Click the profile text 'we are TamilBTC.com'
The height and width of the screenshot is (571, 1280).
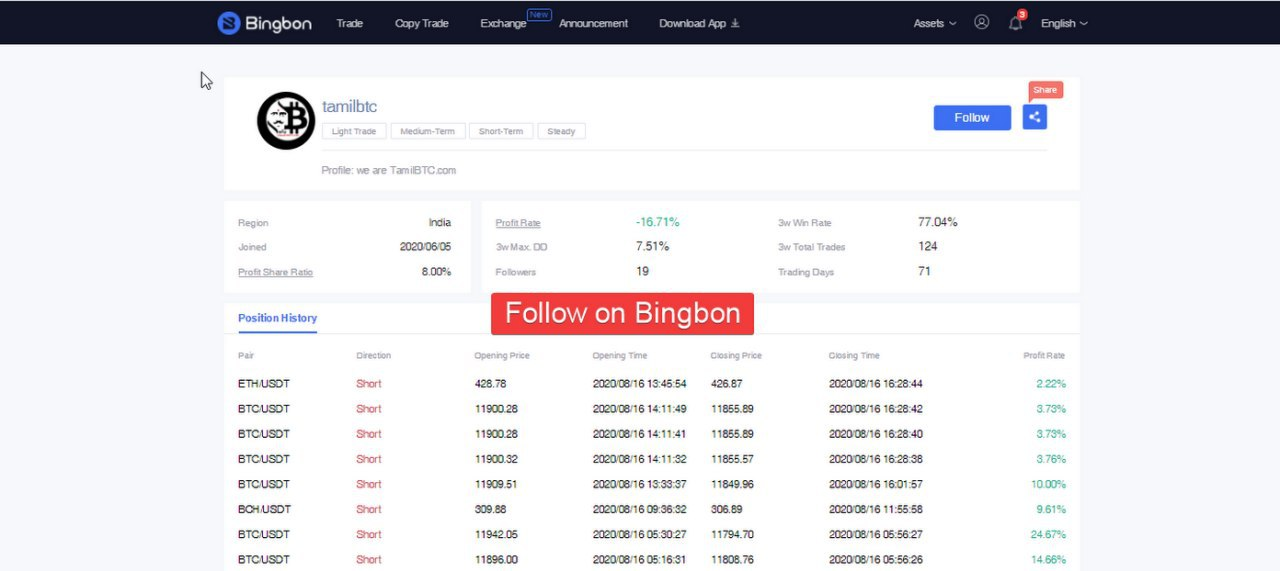406,170
